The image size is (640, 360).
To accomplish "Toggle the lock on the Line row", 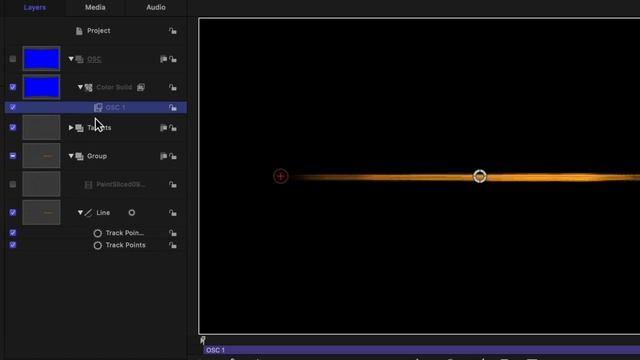I will 173,213.
